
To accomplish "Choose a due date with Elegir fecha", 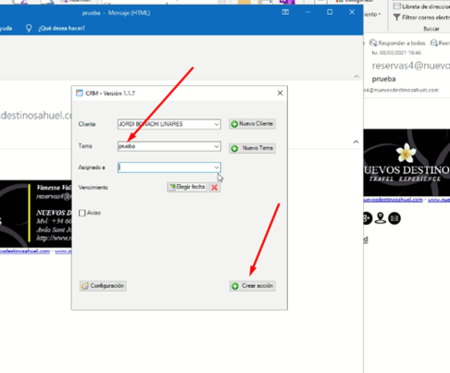I will [187, 187].
